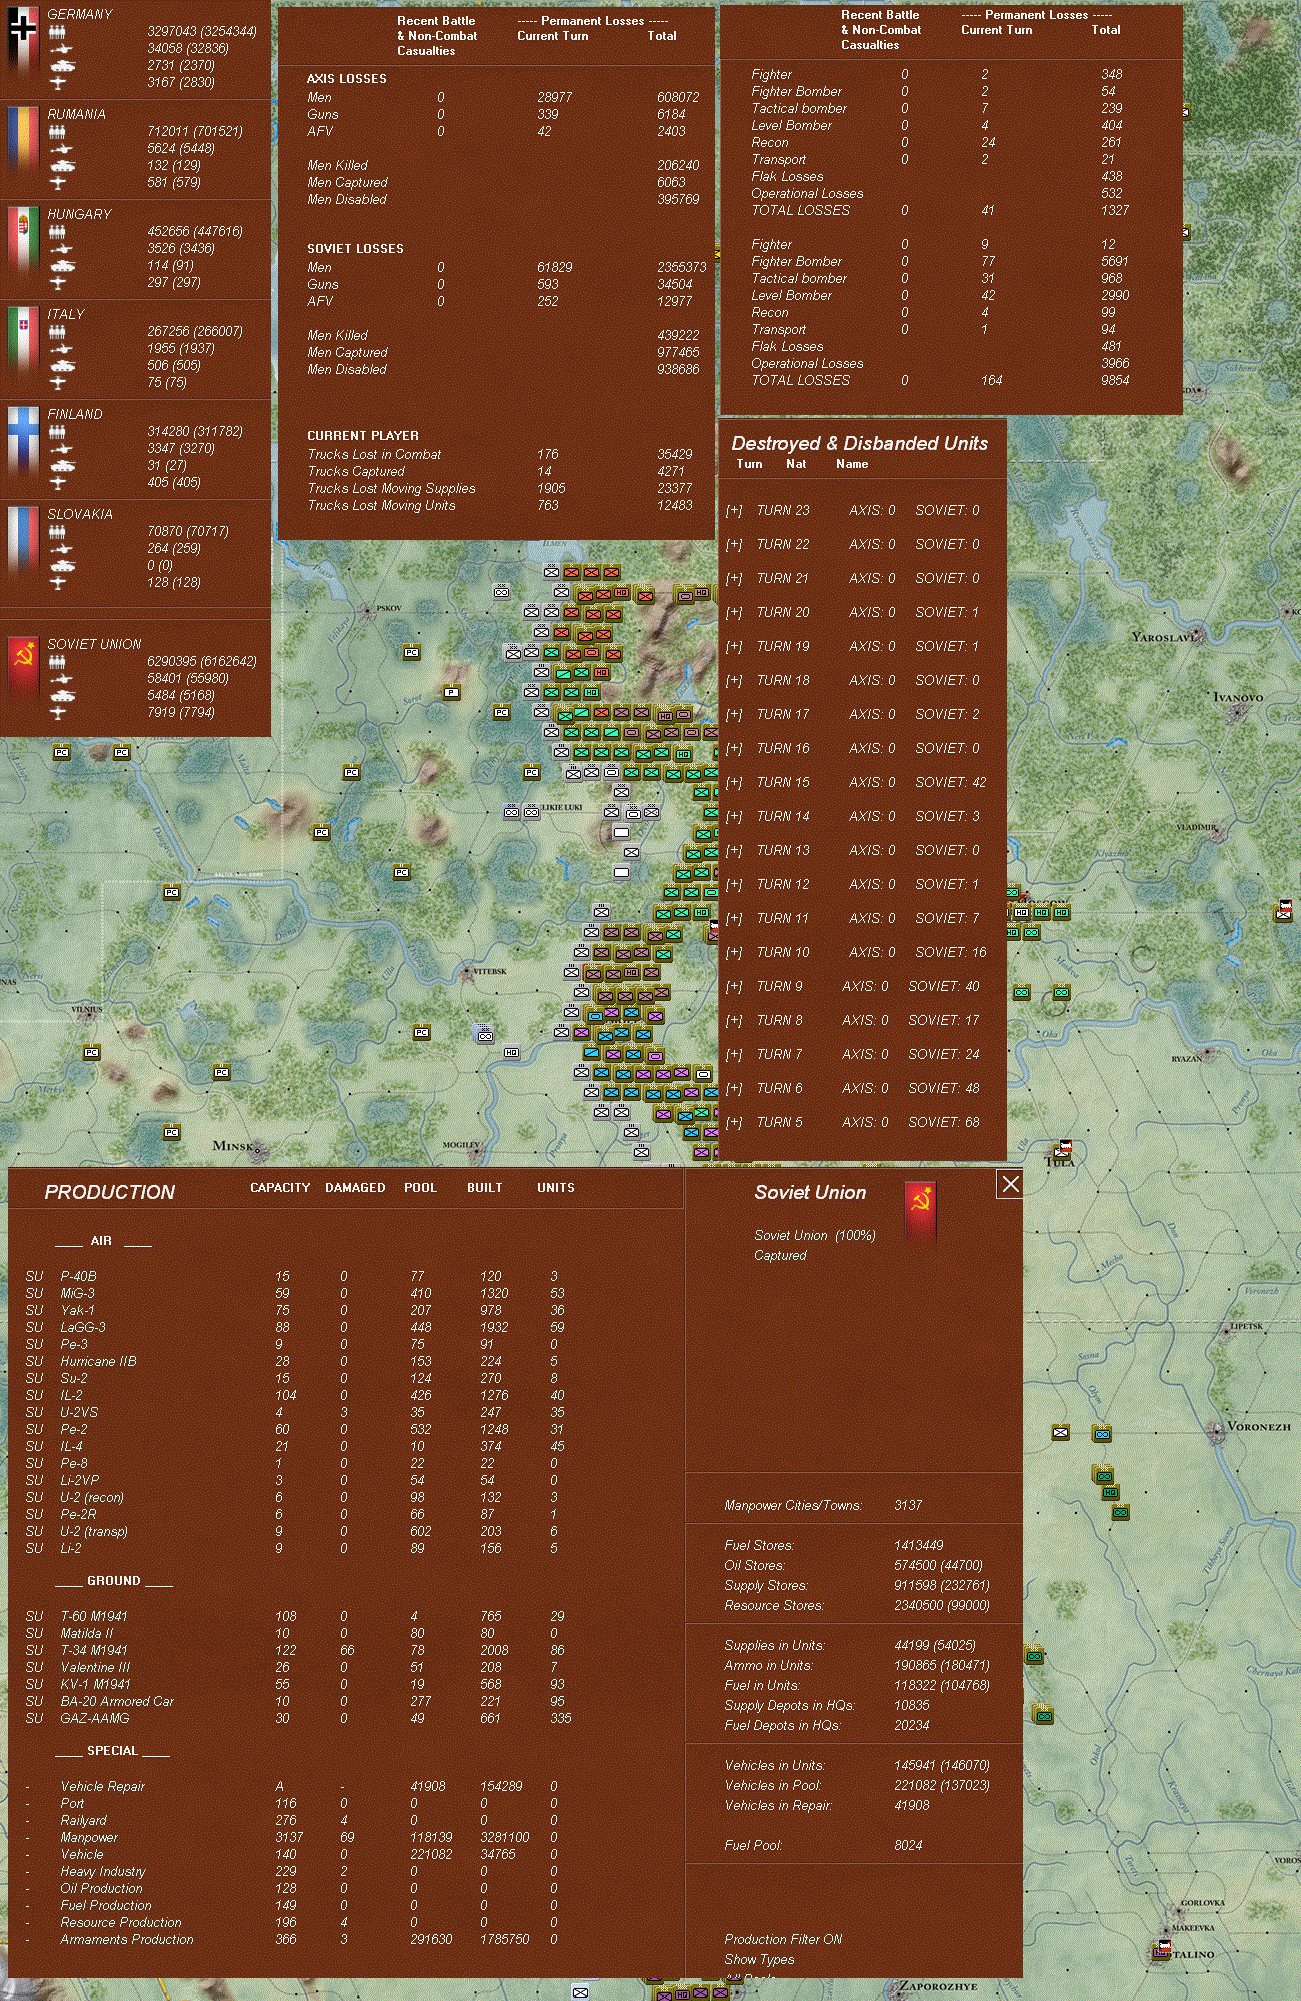Image resolution: width=1301 pixels, height=2001 pixels.
Task: Select the Hurricane IIB production row
Action: point(297,1361)
